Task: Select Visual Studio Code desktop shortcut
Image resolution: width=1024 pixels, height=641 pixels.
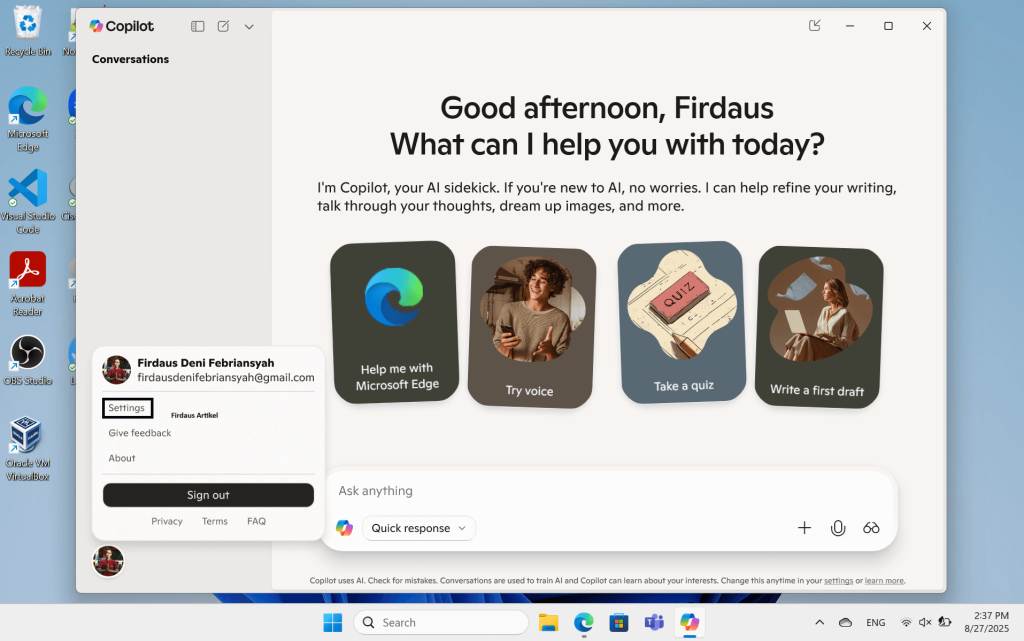Action: (27, 202)
